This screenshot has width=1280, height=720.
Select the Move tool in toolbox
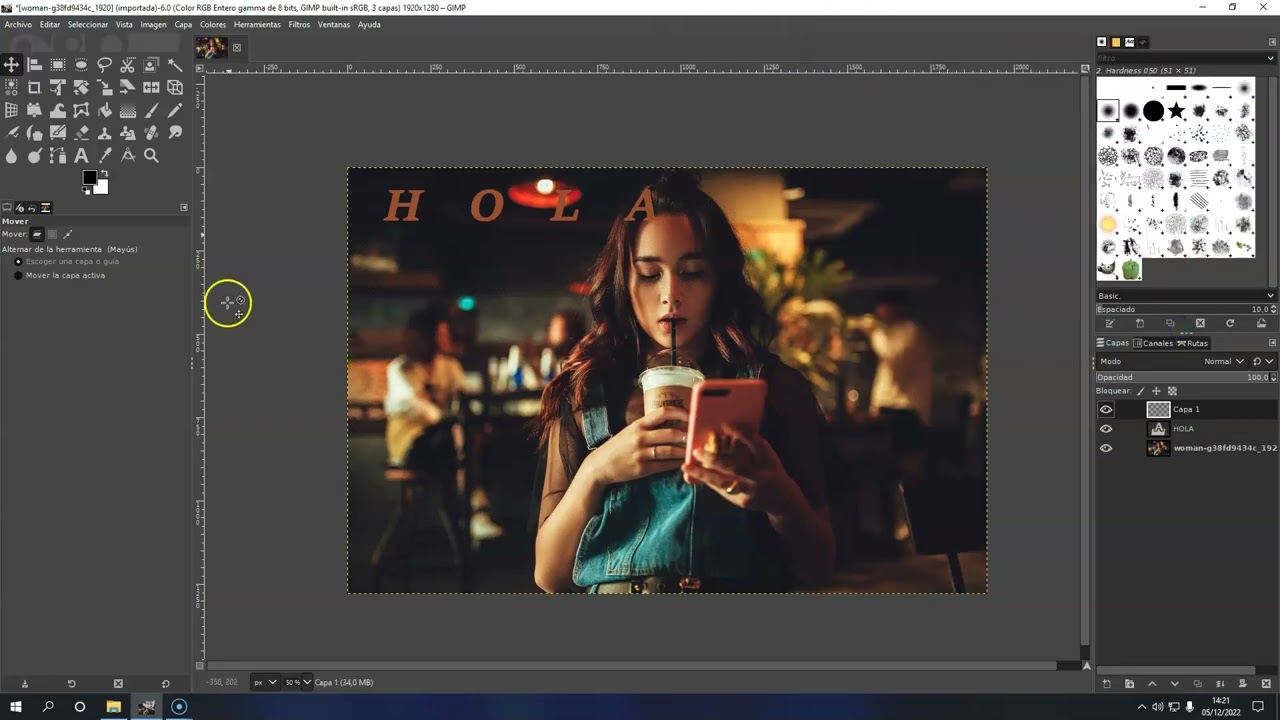[11, 65]
